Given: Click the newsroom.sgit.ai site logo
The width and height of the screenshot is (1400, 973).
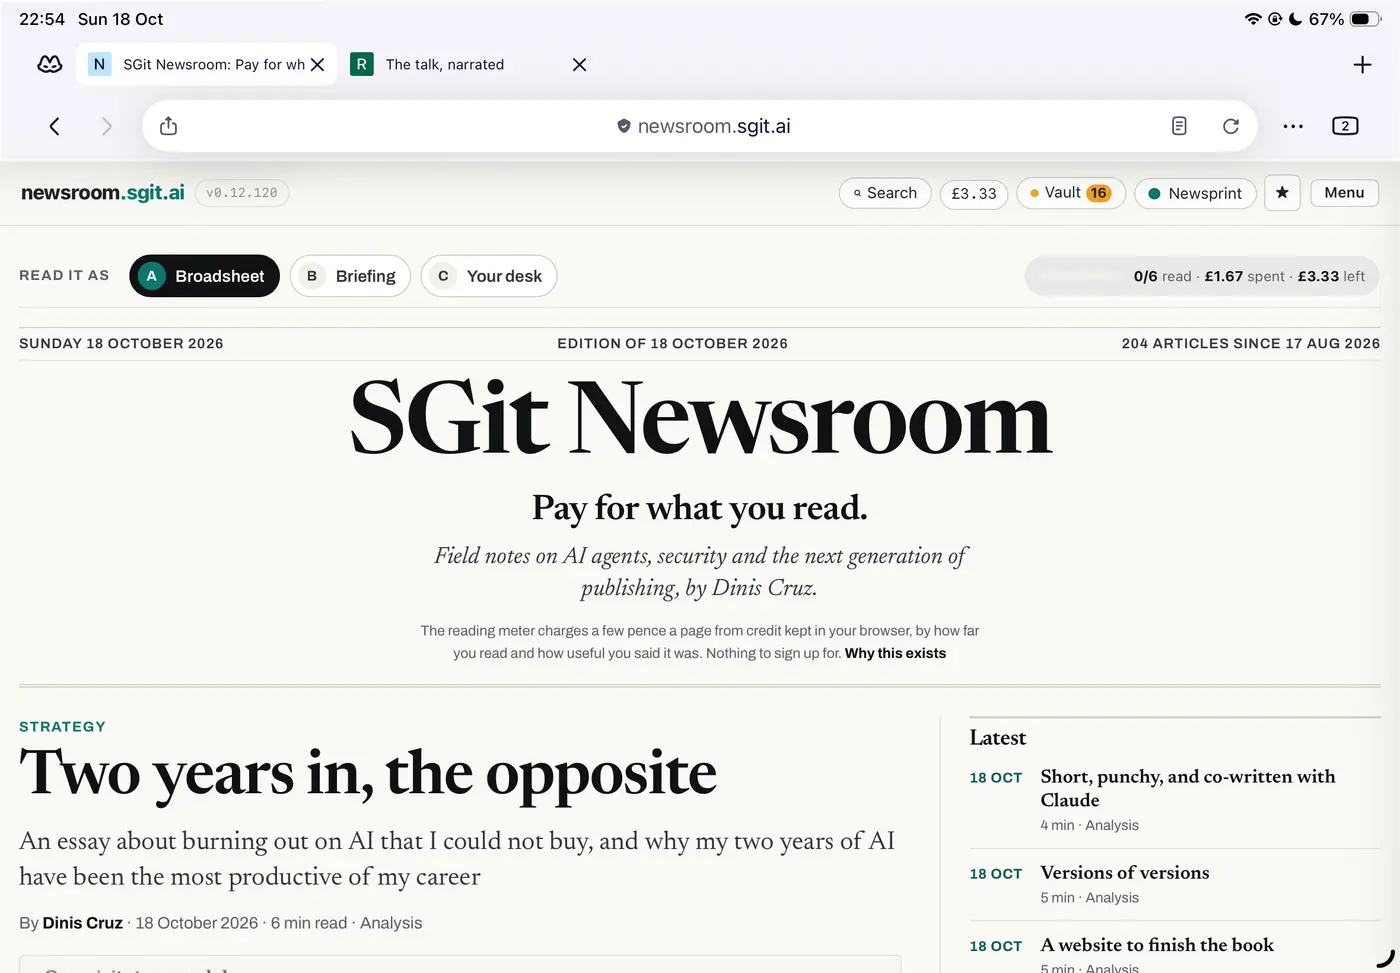Looking at the screenshot, I should (103, 193).
